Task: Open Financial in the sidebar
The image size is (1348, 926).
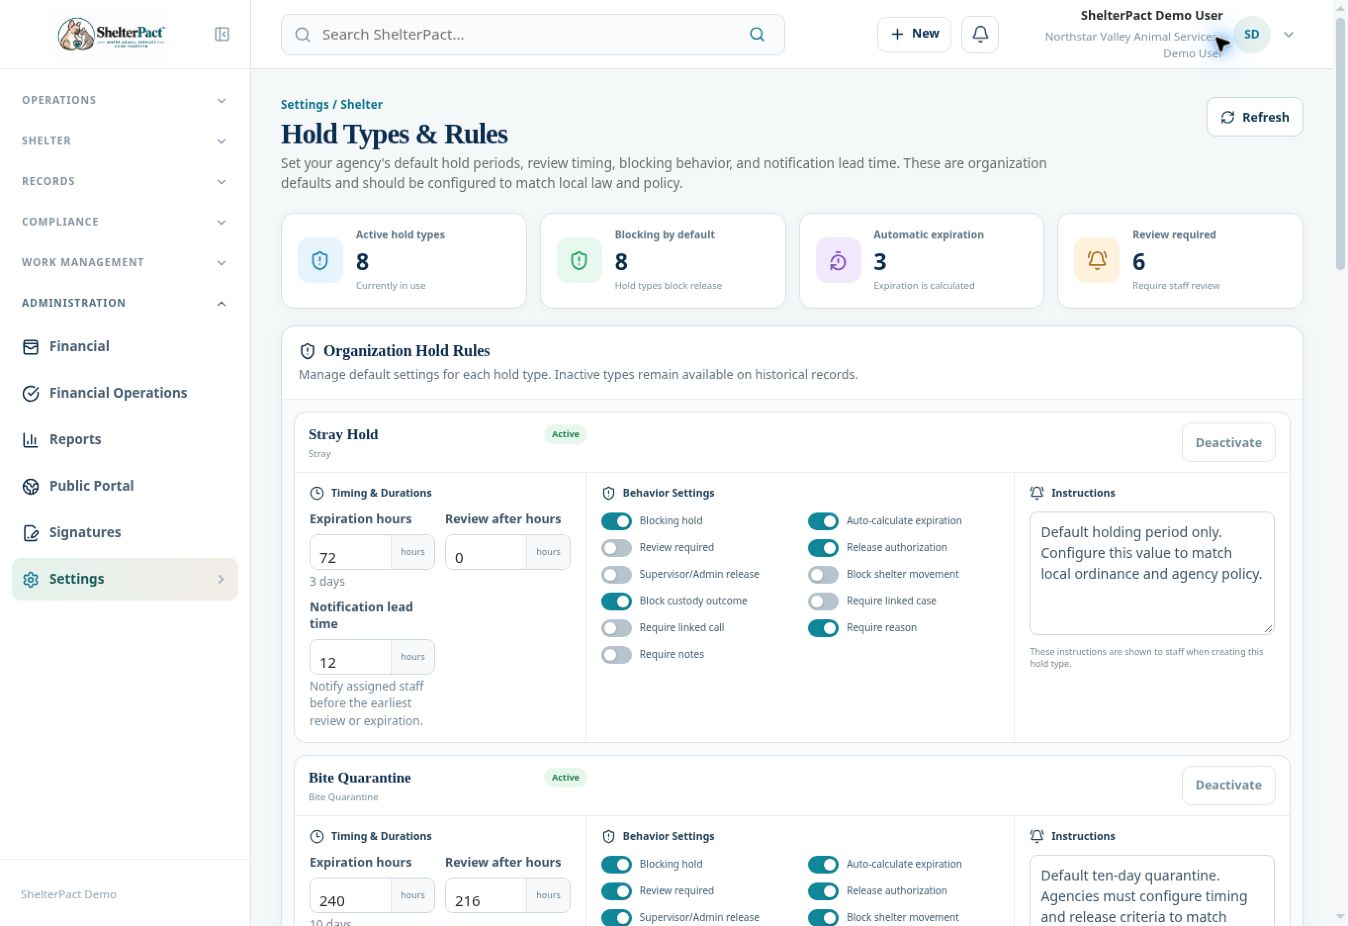Action: [125, 346]
